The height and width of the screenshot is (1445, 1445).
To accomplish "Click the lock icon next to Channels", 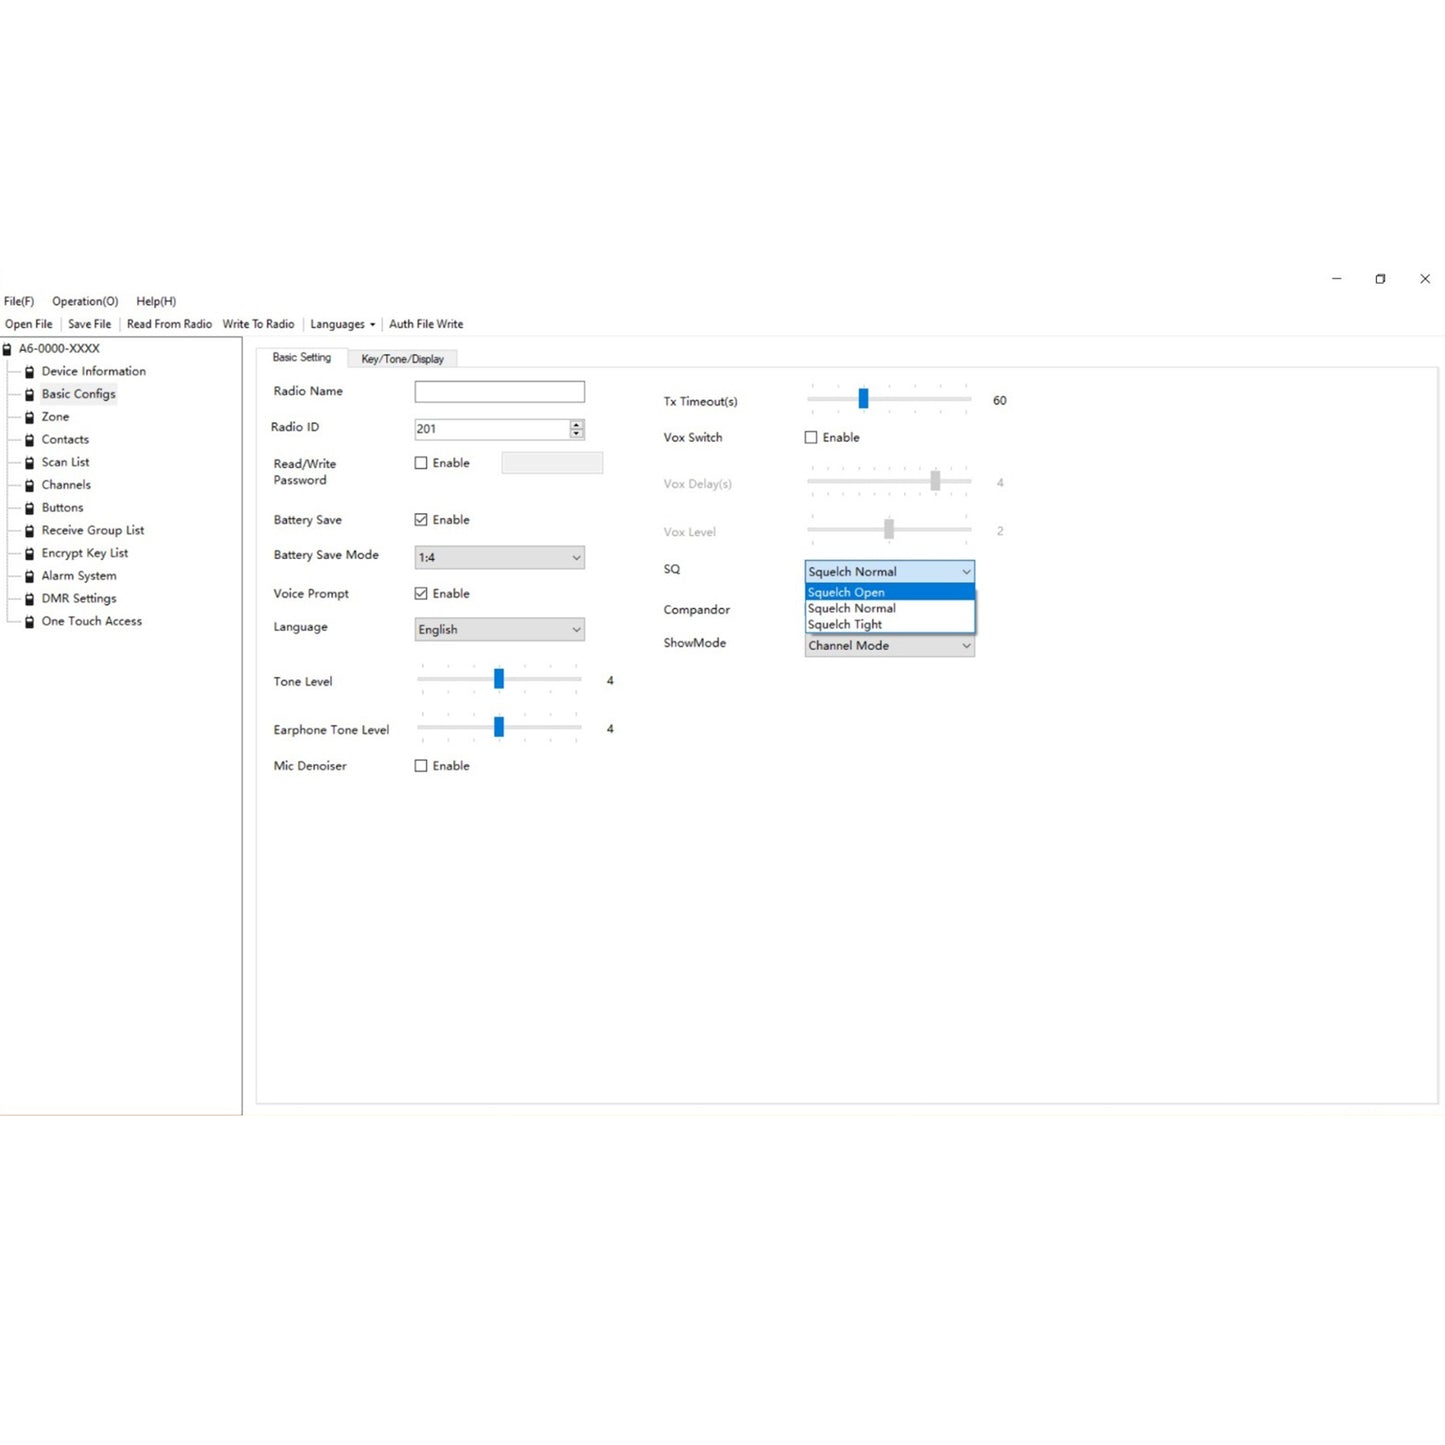I will (29, 485).
